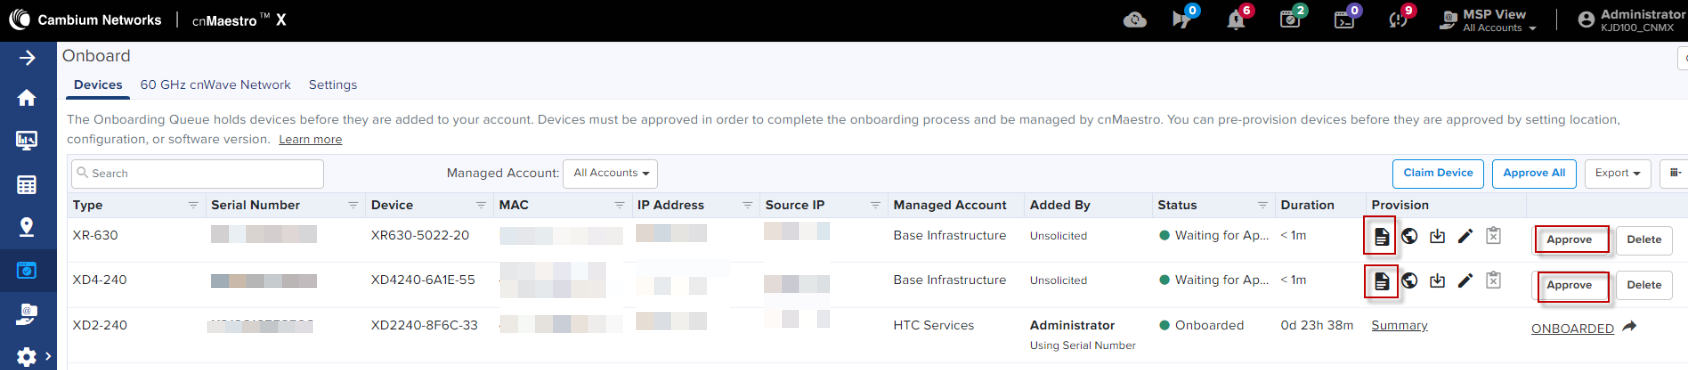Click the Onboarded status on XD2-240 row
The height and width of the screenshot is (370, 1688).
[1201, 325]
